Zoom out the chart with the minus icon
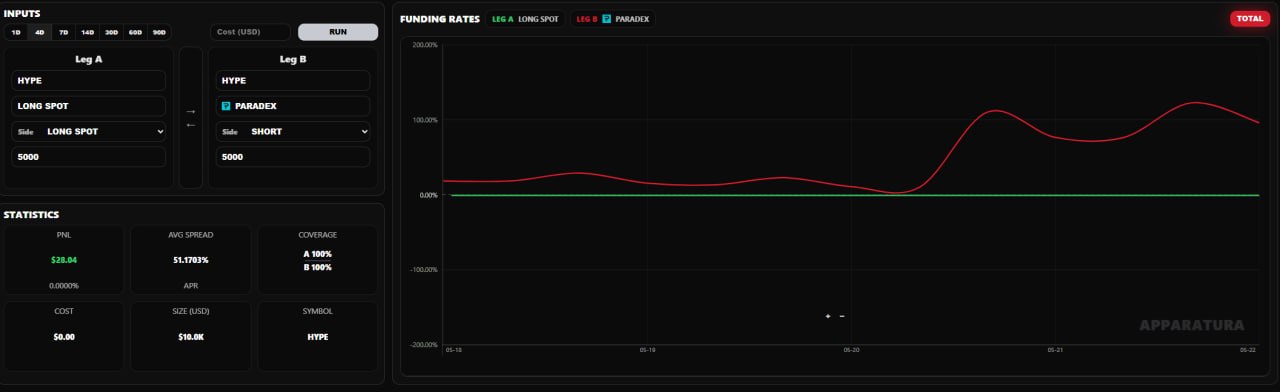This screenshot has width=1280, height=392. pos(842,316)
